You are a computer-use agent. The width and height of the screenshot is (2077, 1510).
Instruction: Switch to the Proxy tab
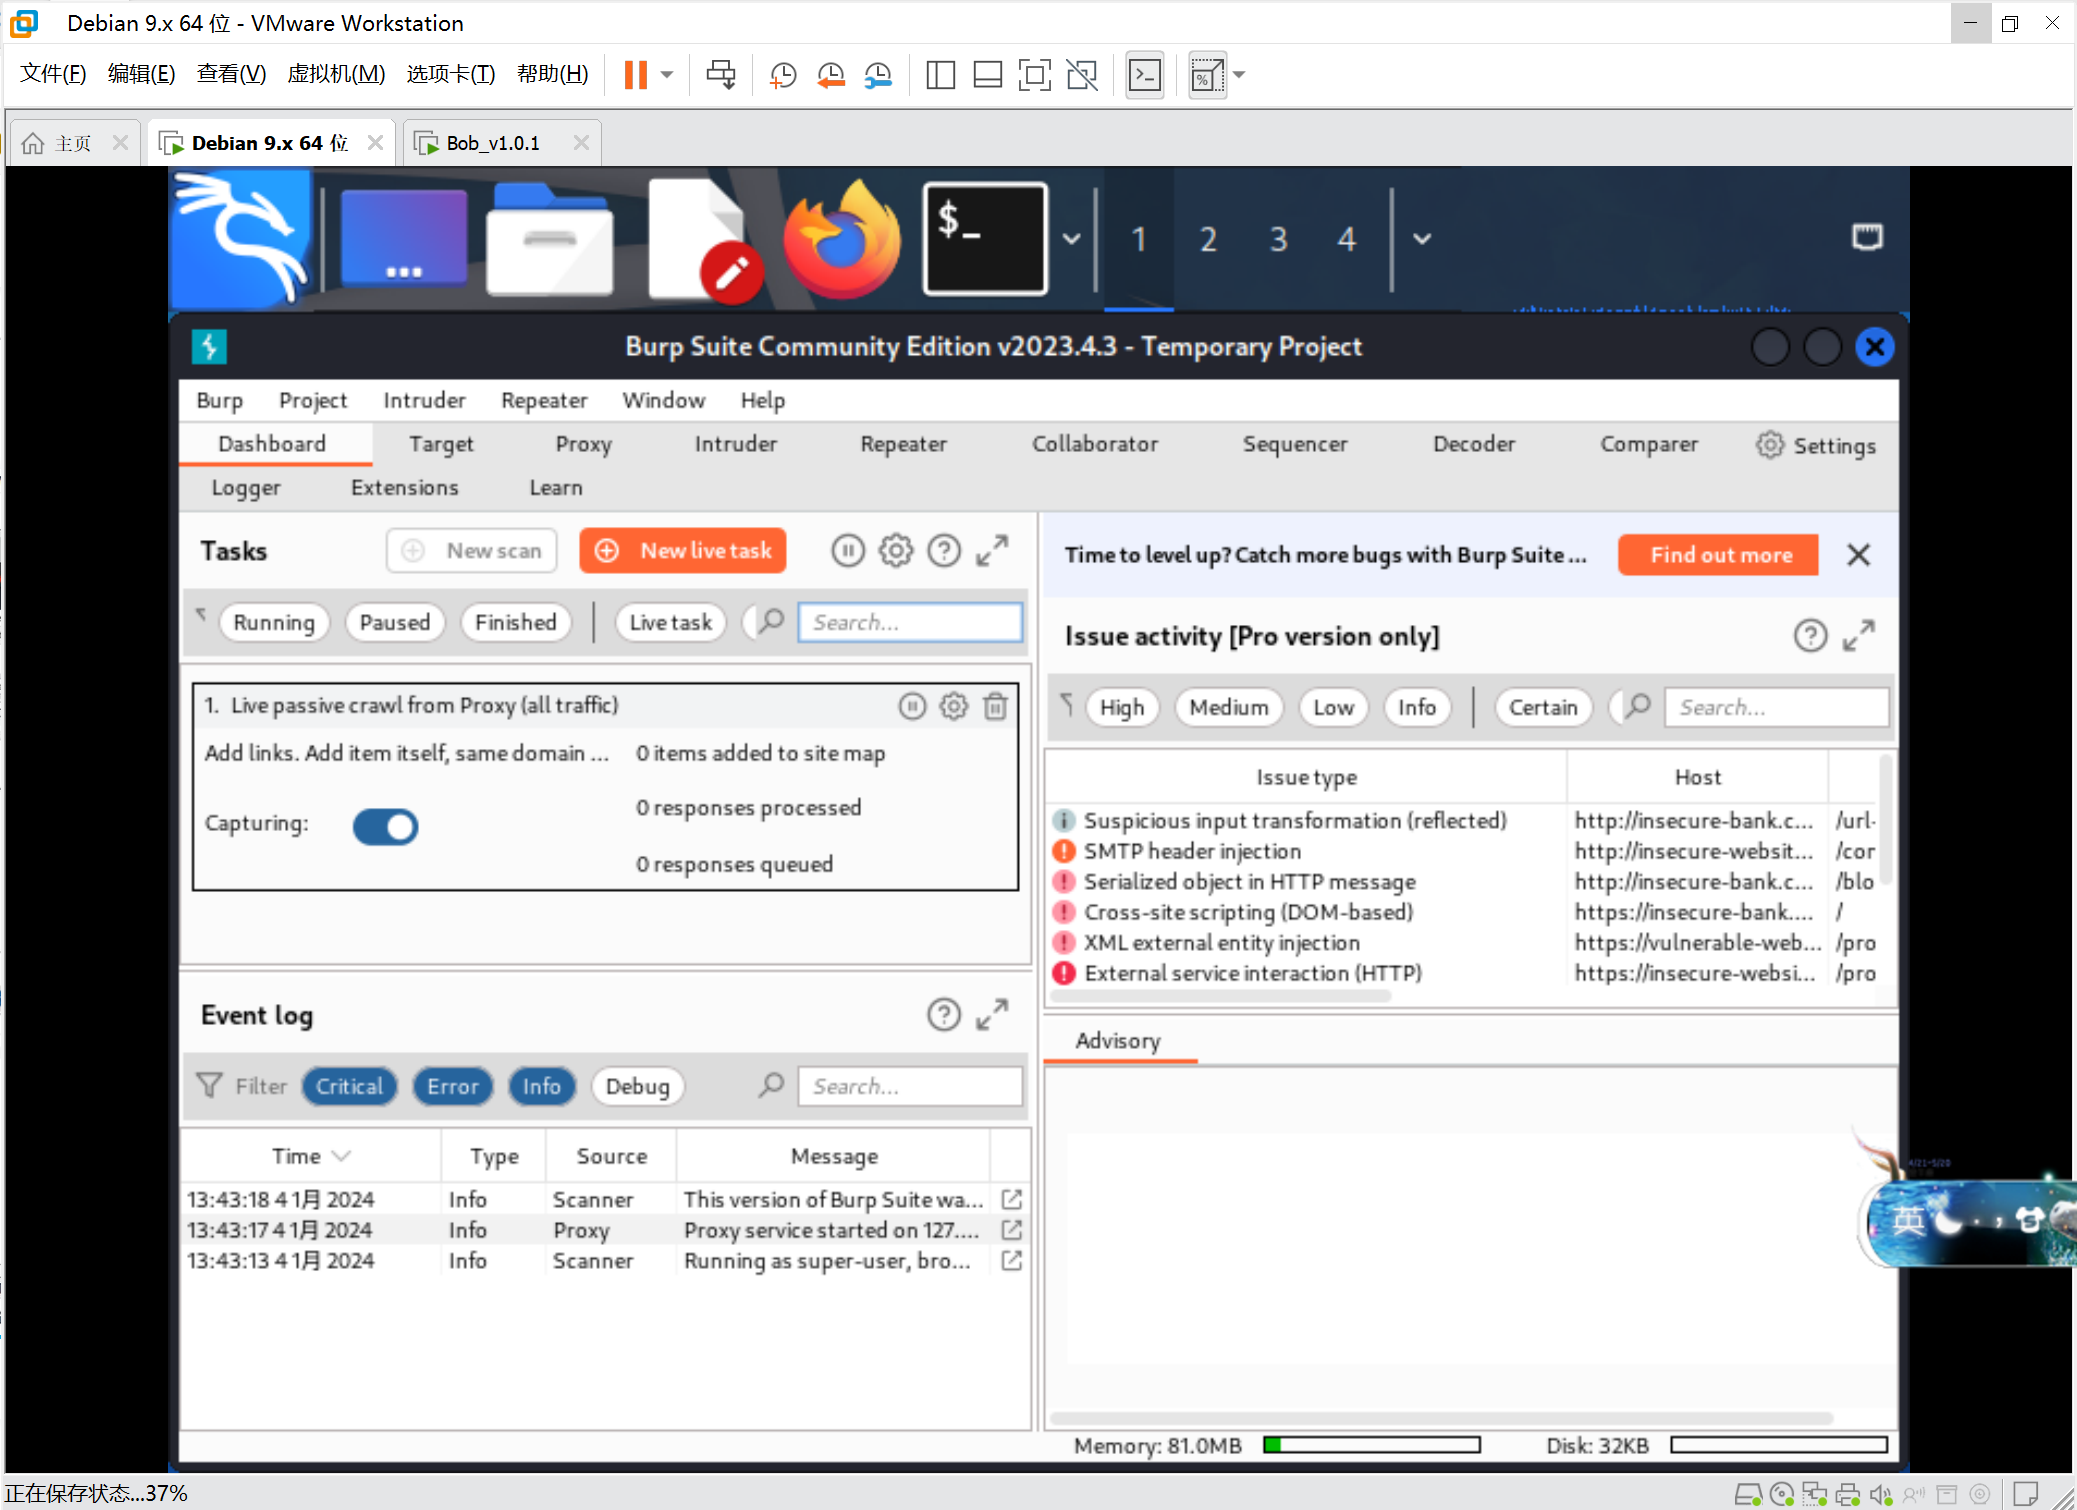(583, 444)
